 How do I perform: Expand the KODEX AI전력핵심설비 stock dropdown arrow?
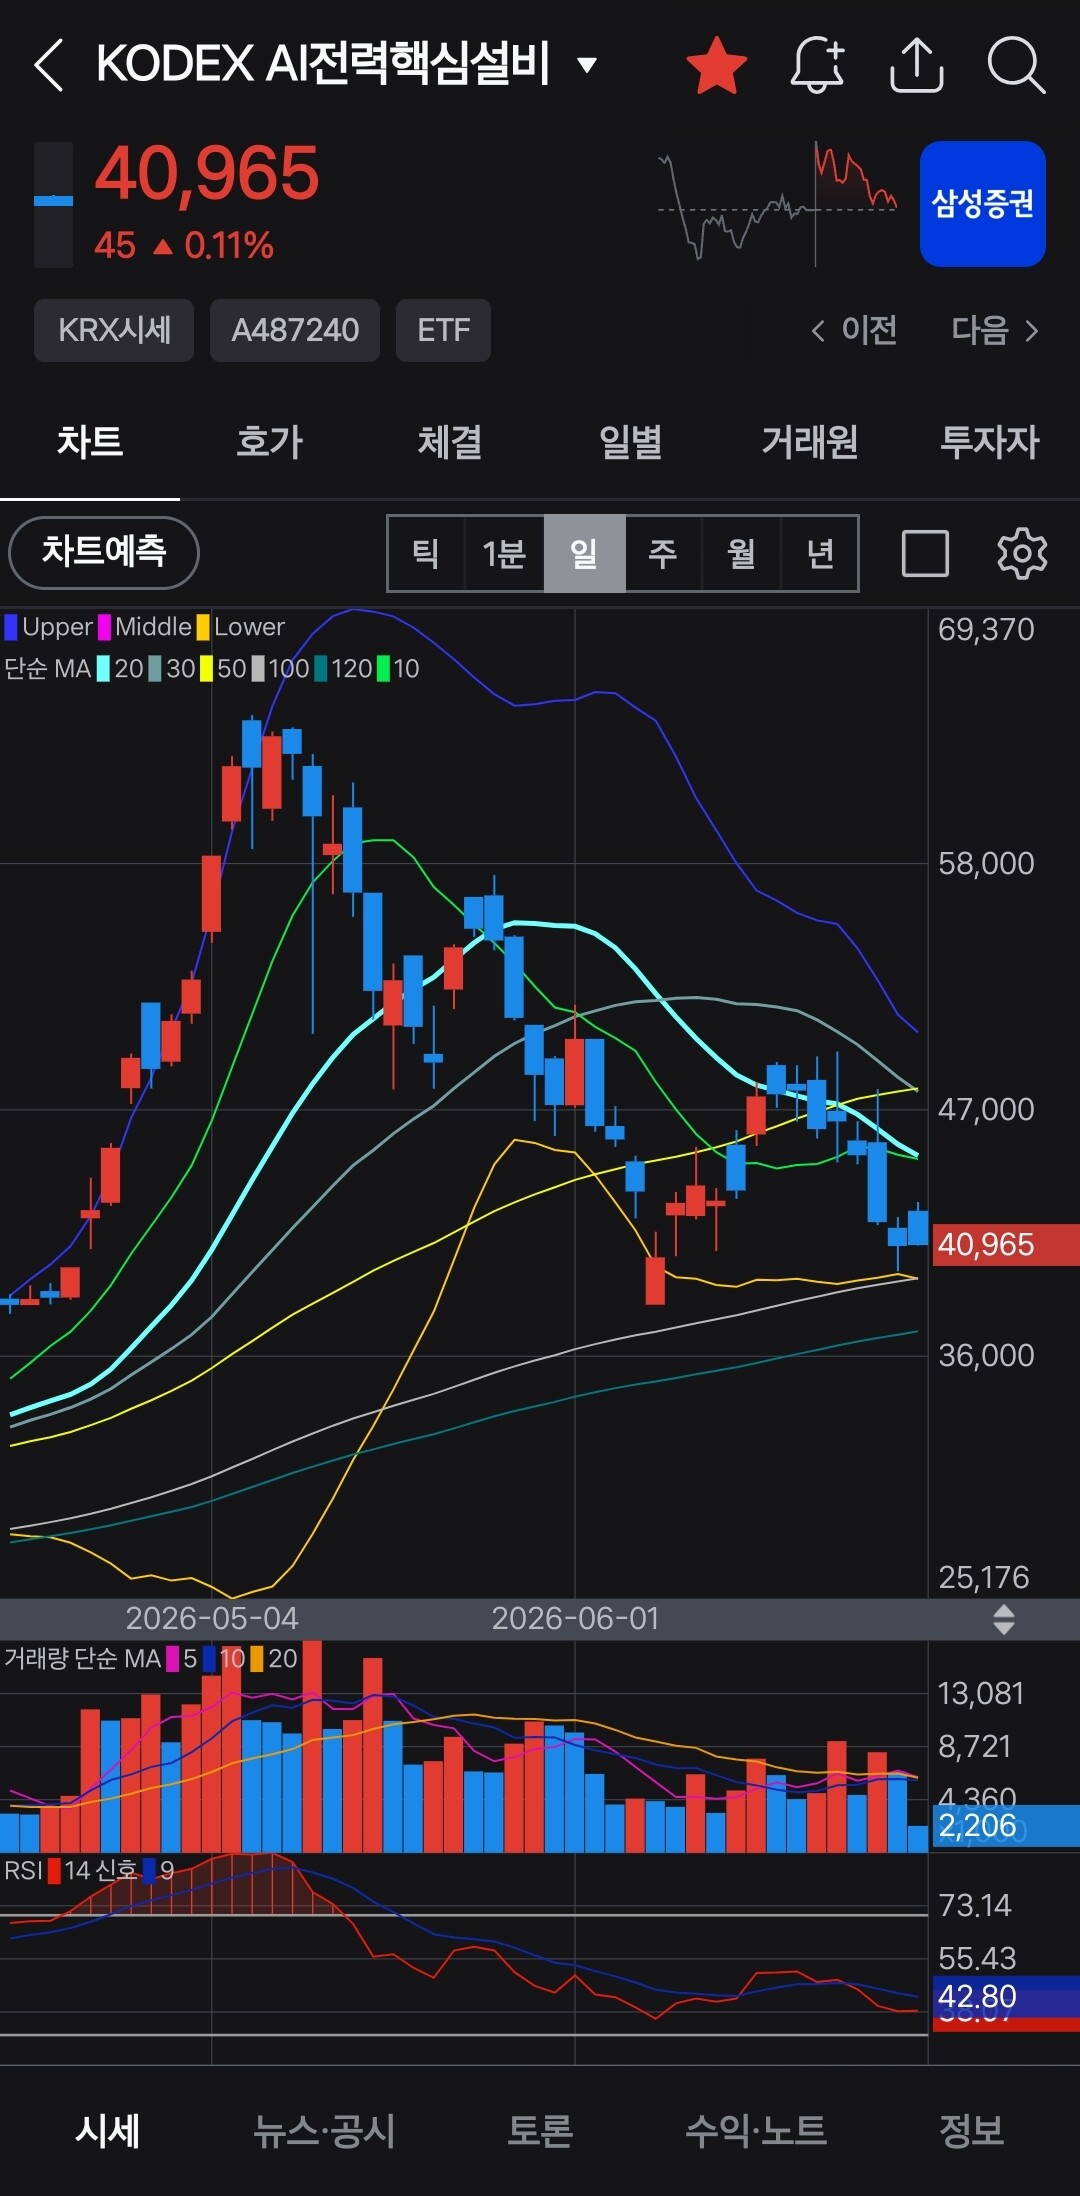point(588,66)
